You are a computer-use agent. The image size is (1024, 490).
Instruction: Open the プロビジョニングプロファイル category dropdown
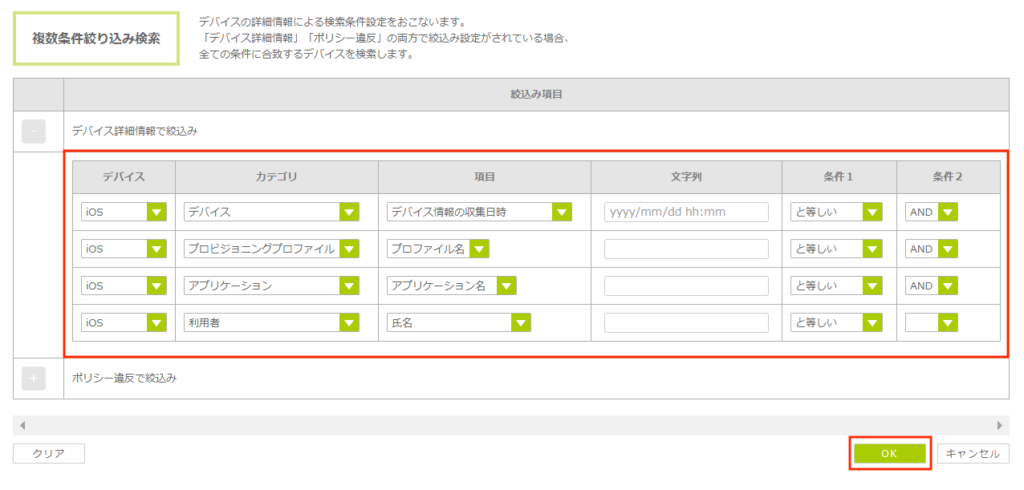point(271,249)
